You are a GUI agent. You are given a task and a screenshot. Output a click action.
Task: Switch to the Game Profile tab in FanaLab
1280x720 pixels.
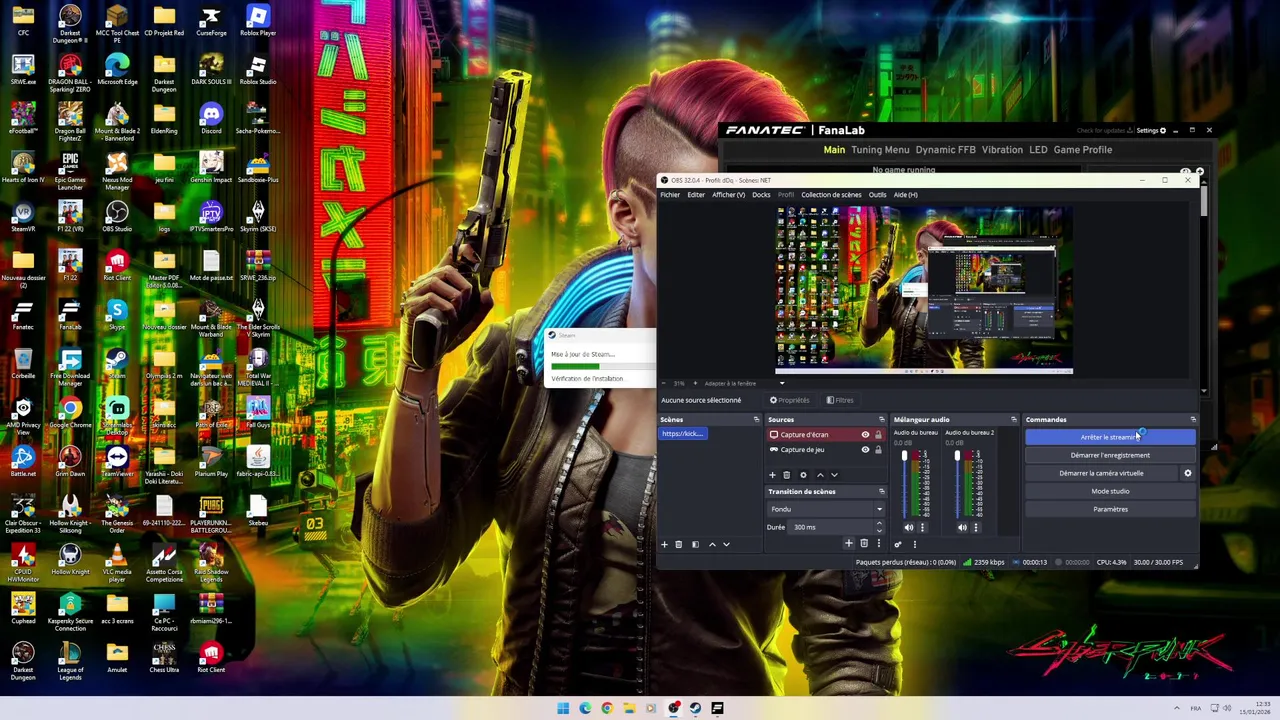1083,150
